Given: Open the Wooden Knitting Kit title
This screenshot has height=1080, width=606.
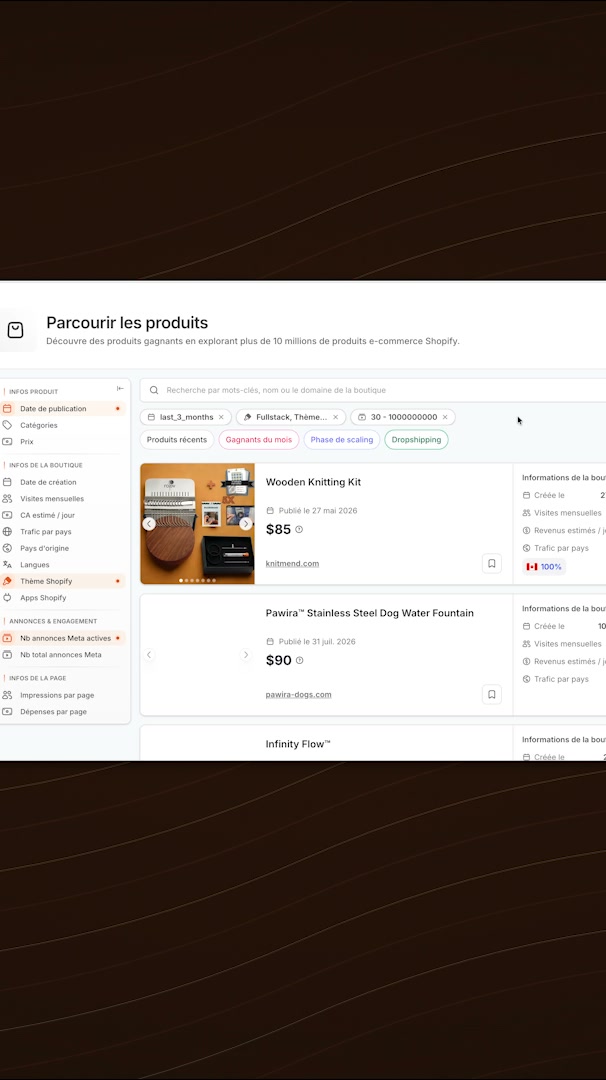Looking at the screenshot, I should click(313, 482).
